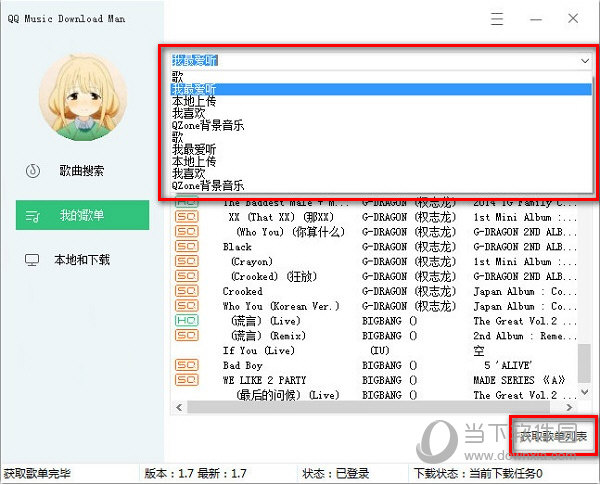Viewport: 601px width, 485px height.
Task: Collapse the playlist combo box arrow
Action: 585,61
